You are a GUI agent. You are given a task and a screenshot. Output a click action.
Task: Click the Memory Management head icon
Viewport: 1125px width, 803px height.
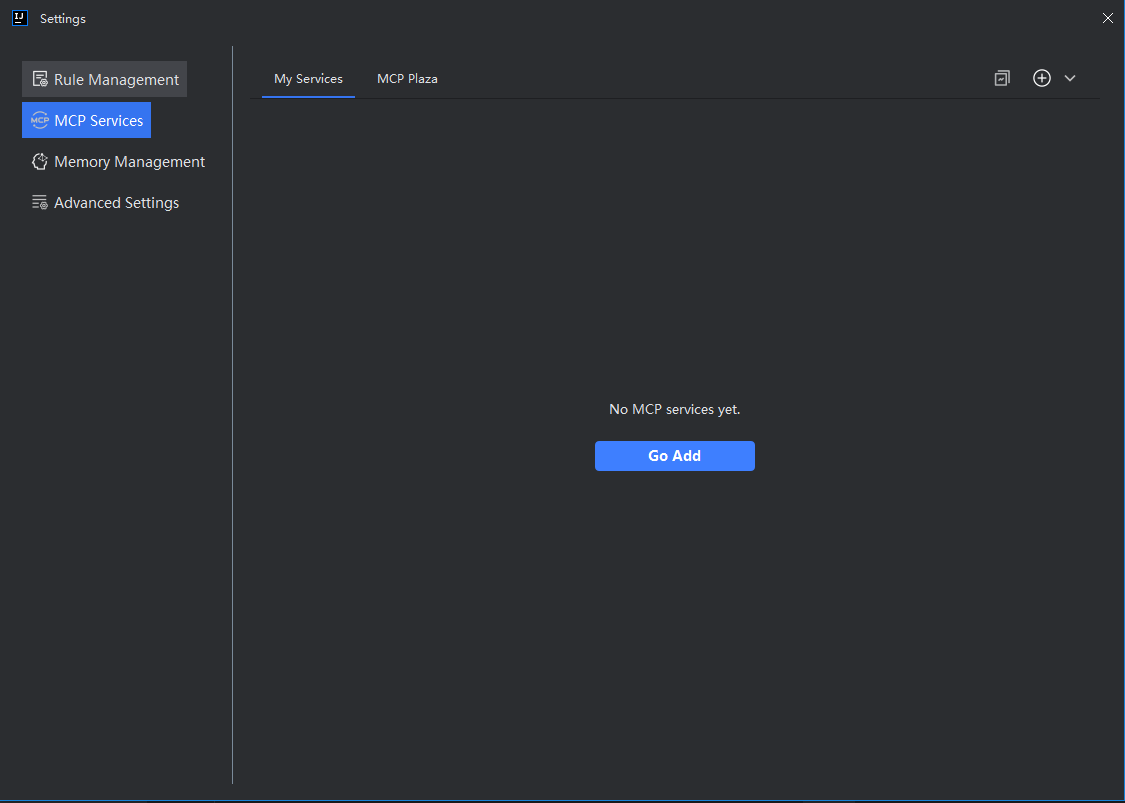[40, 162]
